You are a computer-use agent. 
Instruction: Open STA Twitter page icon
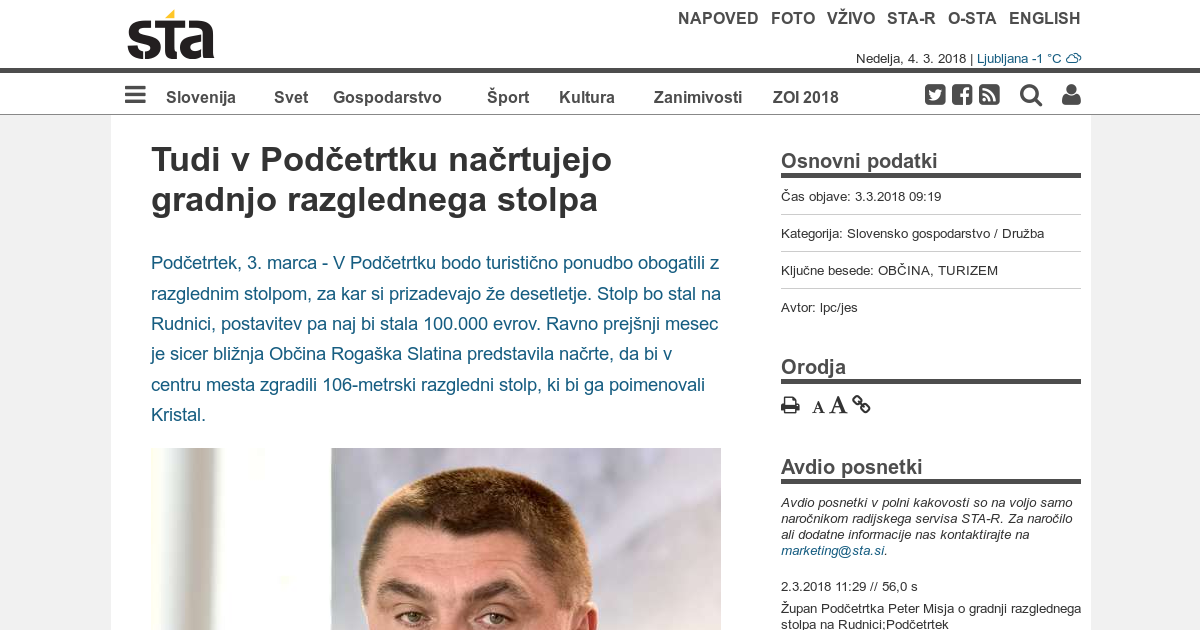click(935, 95)
